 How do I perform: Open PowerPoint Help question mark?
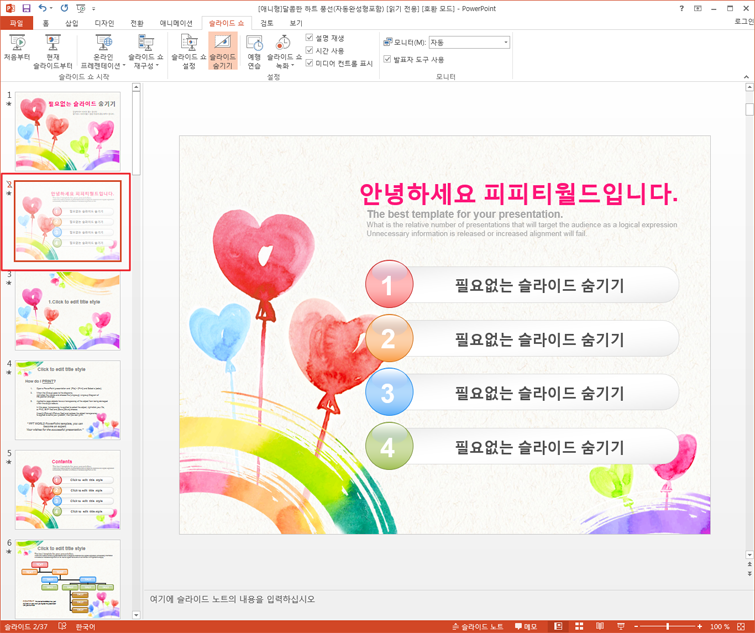pyautogui.click(x=681, y=8)
